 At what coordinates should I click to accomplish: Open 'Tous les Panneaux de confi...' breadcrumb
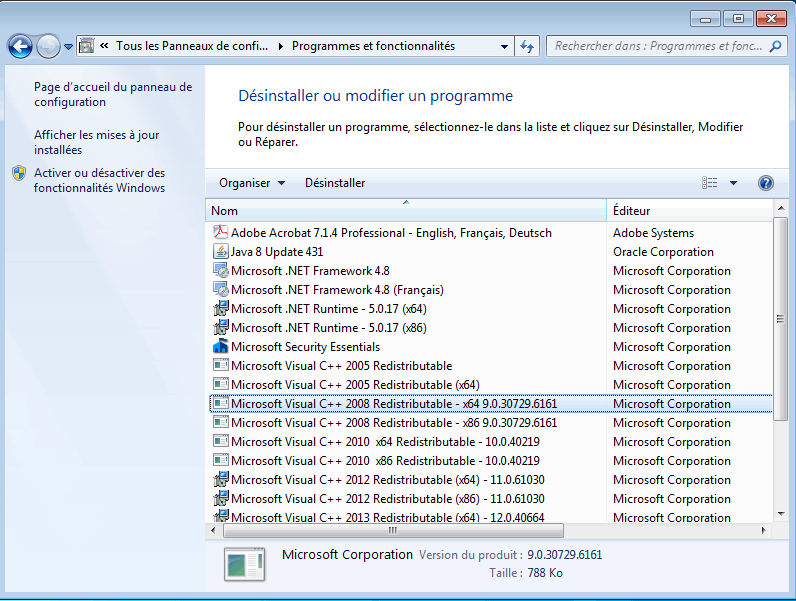click(x=191, y=46)
